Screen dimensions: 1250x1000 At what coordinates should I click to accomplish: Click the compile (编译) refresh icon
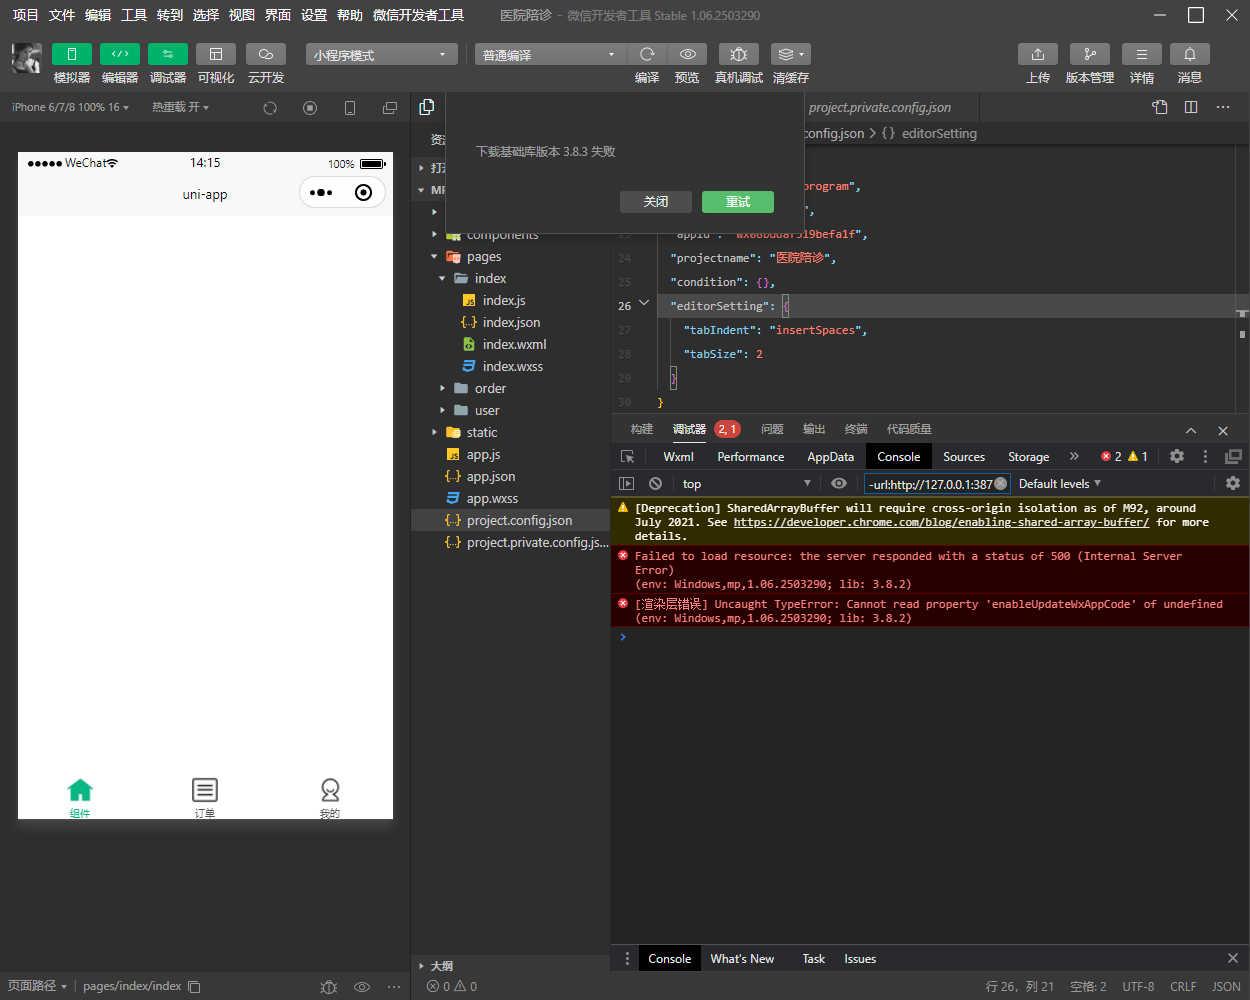[x=647, y=54]
